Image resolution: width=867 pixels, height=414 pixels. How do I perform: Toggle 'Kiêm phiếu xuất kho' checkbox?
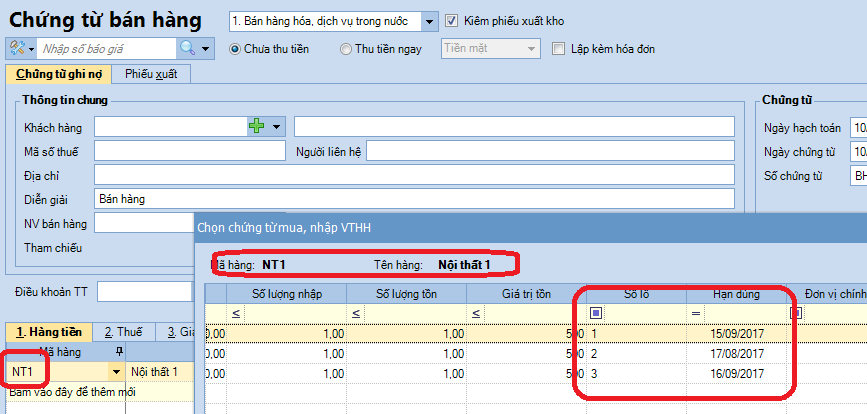[452, 22]
